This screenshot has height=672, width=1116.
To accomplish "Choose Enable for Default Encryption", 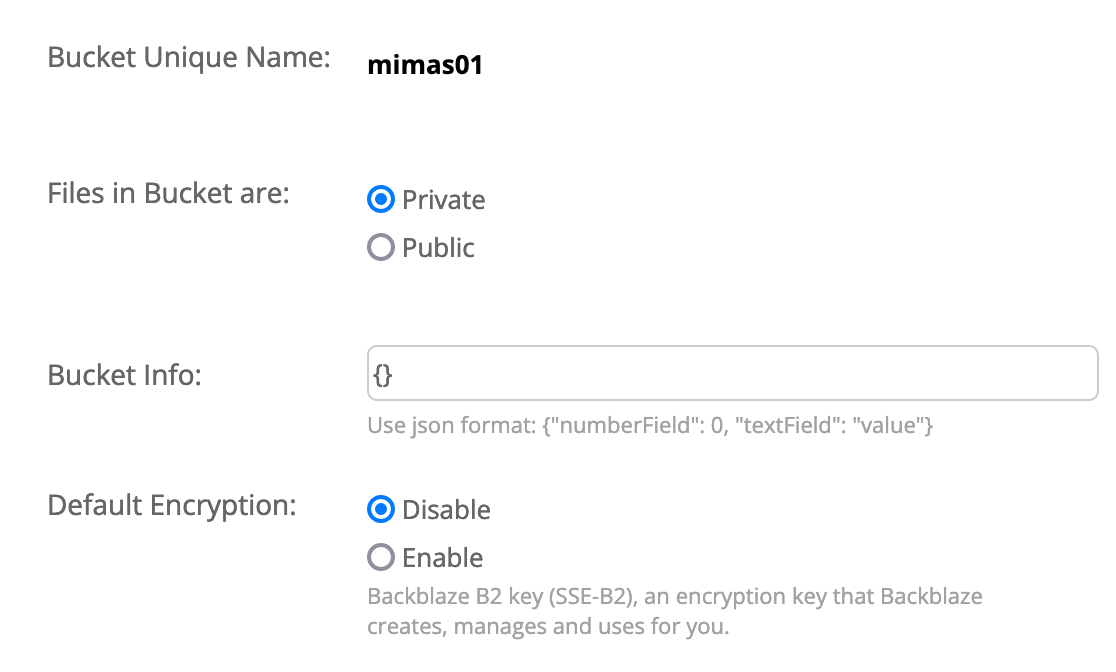I will point(381,557).
